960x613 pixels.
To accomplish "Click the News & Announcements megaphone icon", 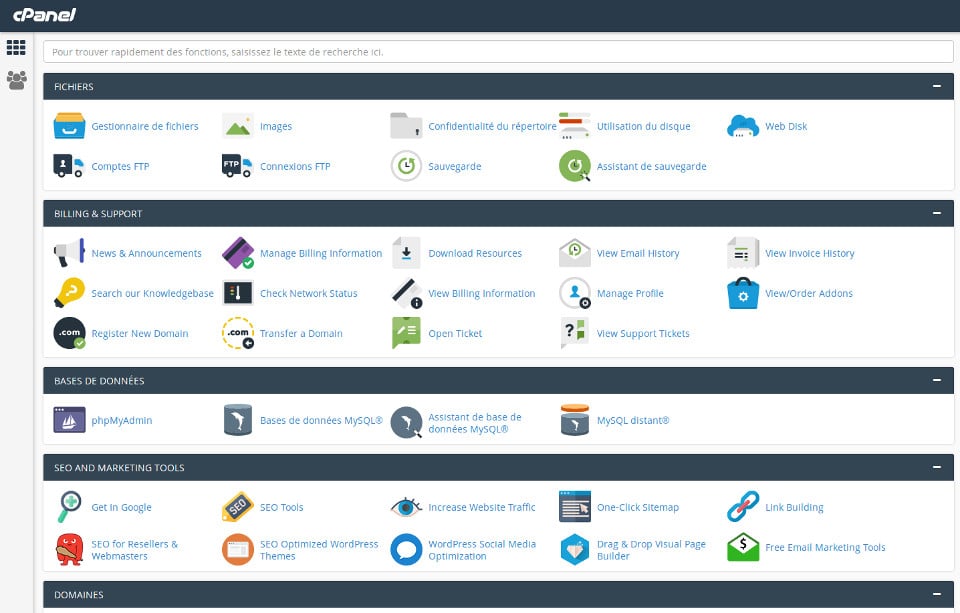I will [69, 253].
